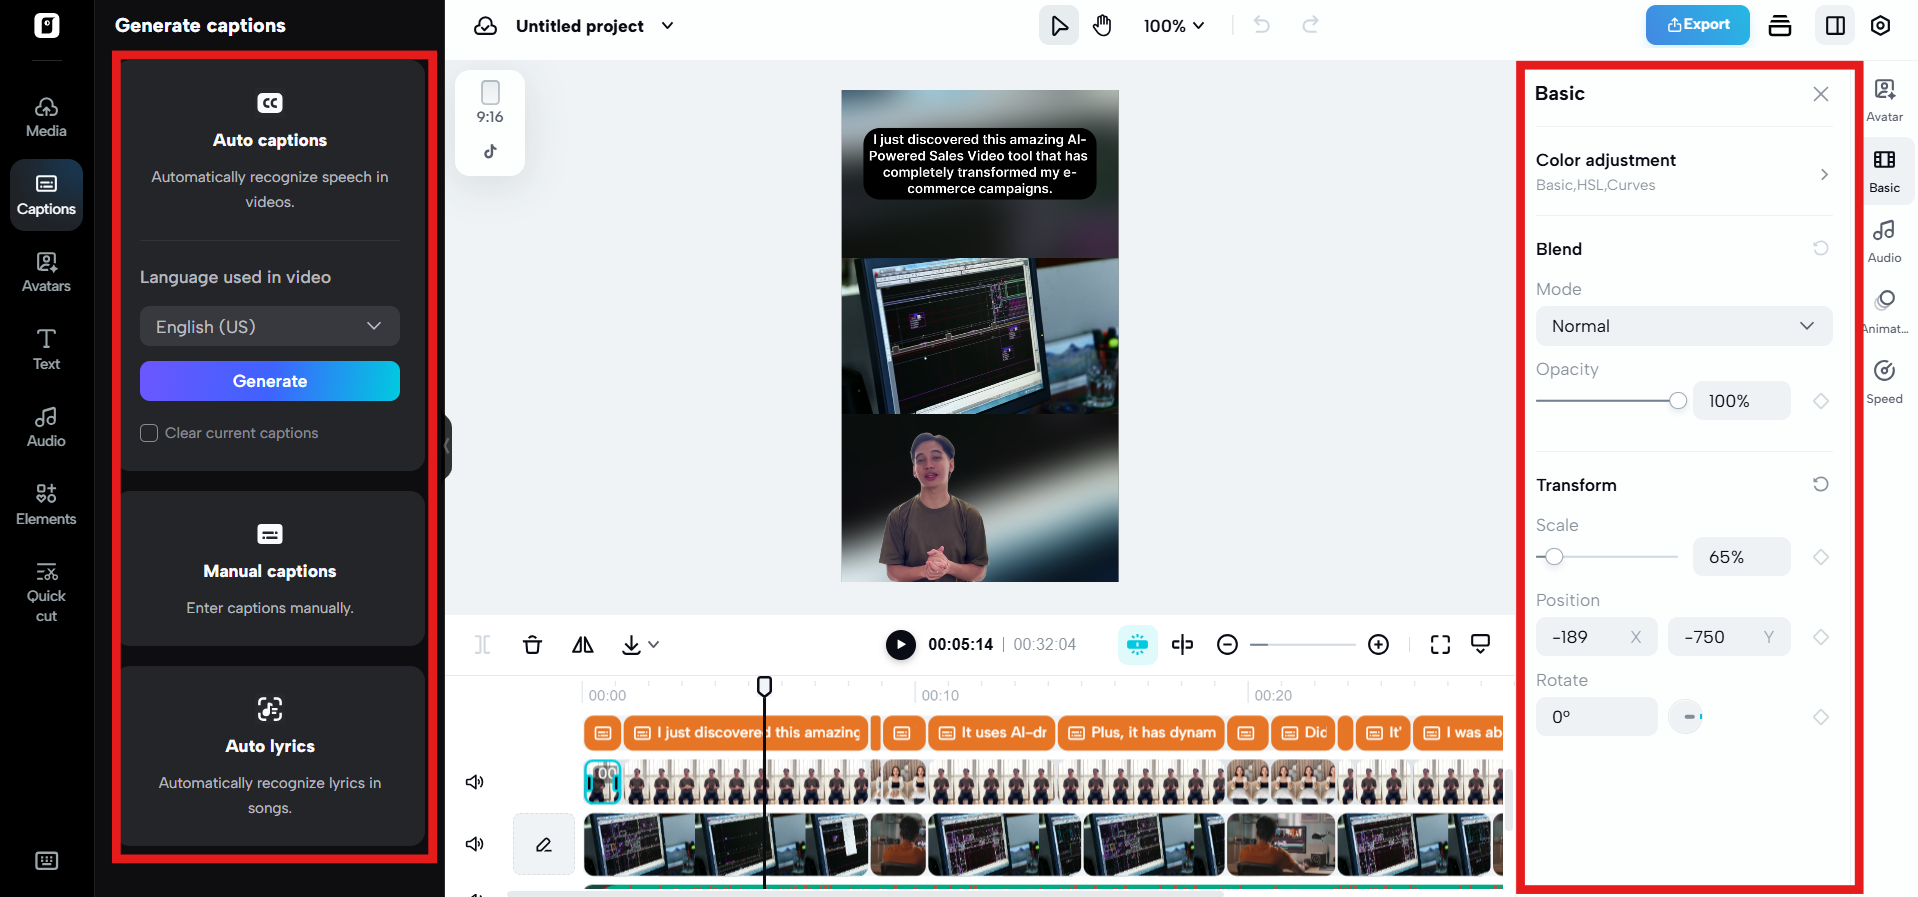Switch to the Speed tab
Viewport: 1918px width, 897px height.
pyautogui.click(x=1884, y=381)
